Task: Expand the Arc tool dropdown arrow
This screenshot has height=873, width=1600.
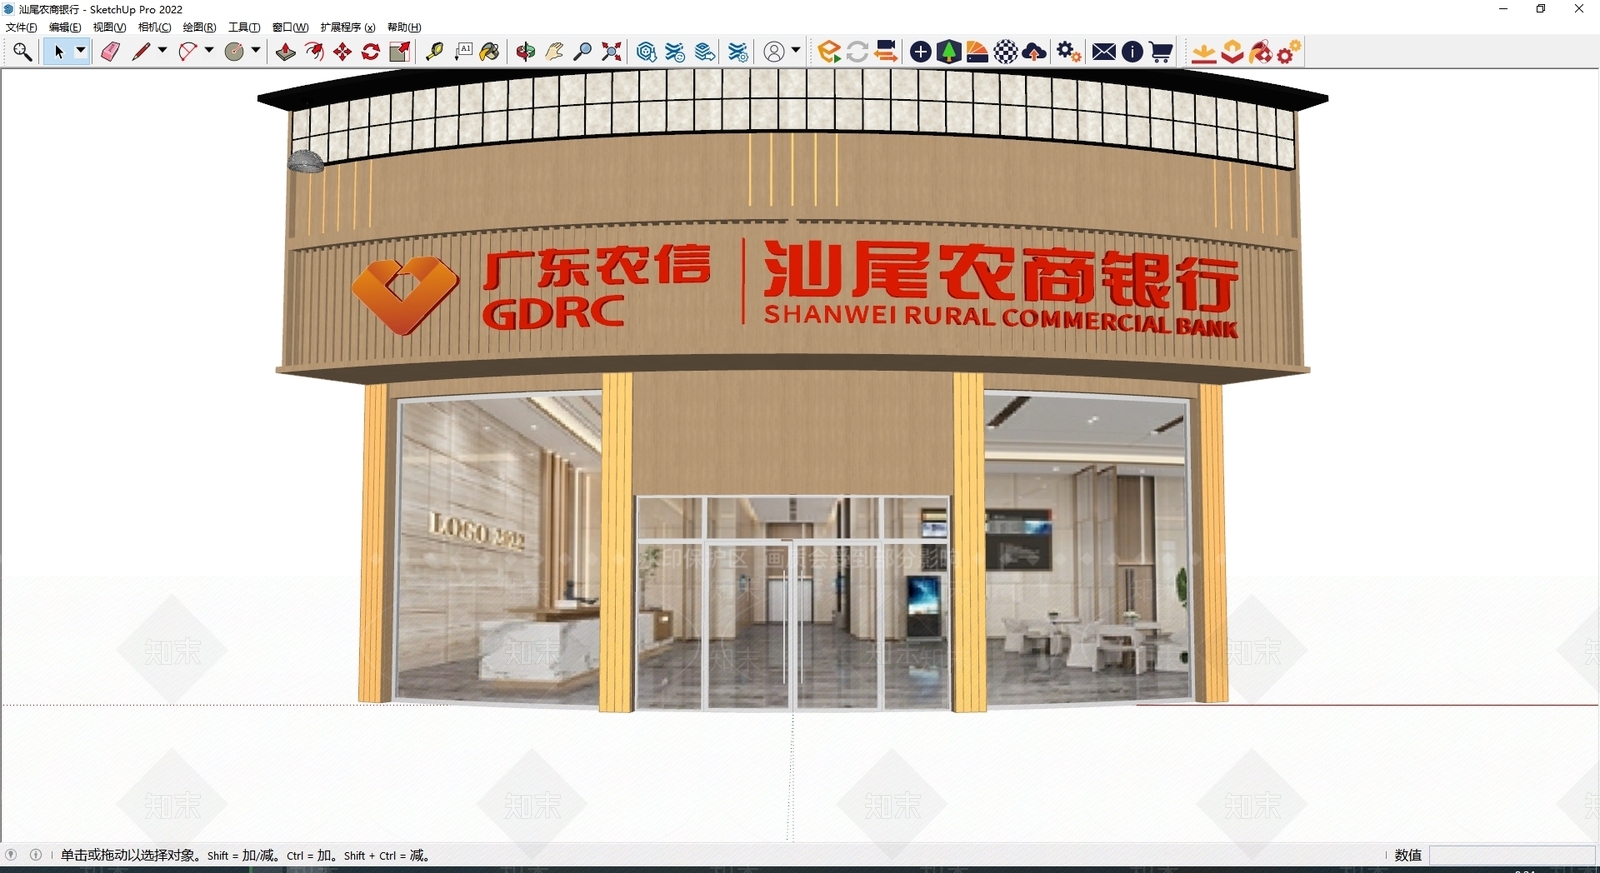Action: click(209, 51)
